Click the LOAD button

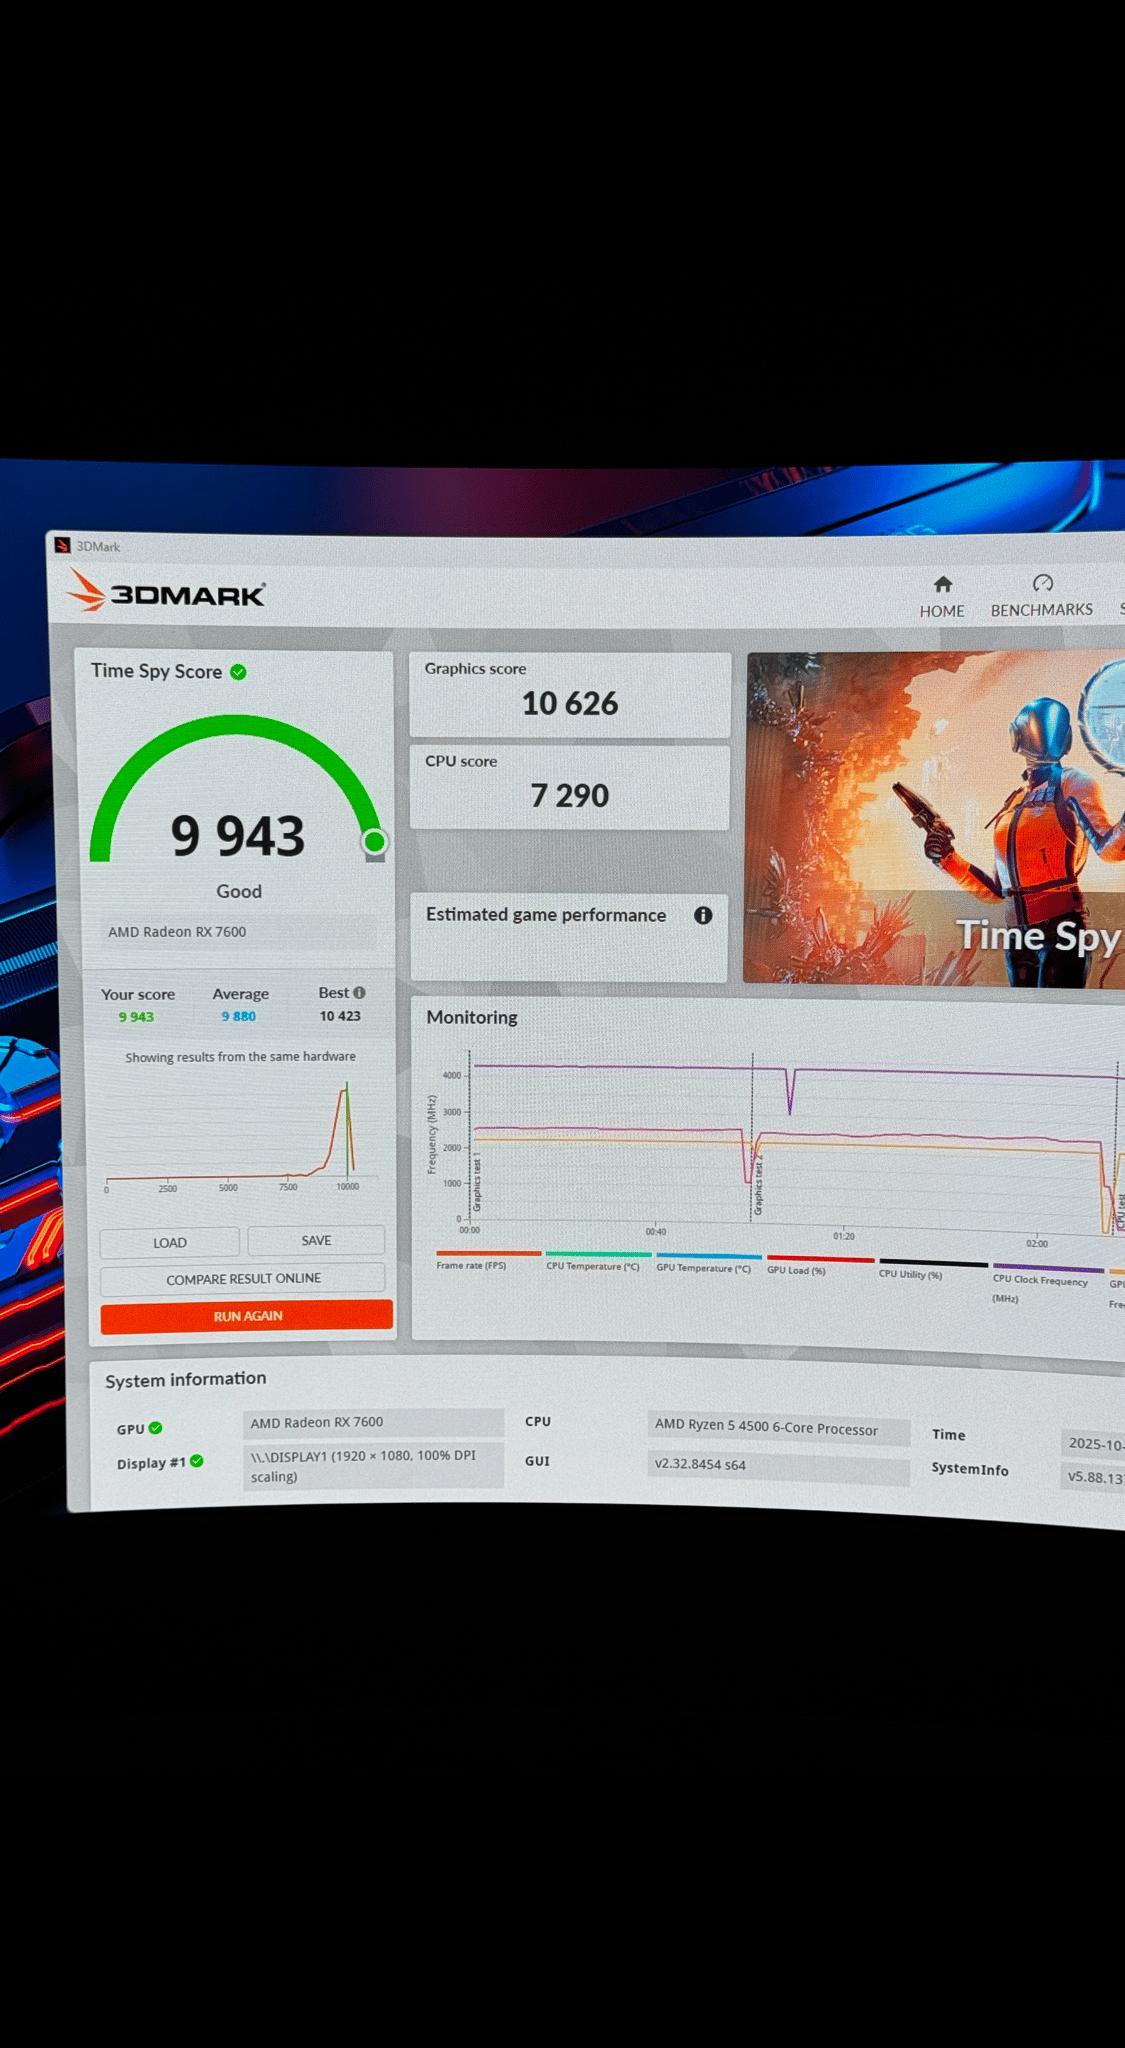[x=170, y=1242]
